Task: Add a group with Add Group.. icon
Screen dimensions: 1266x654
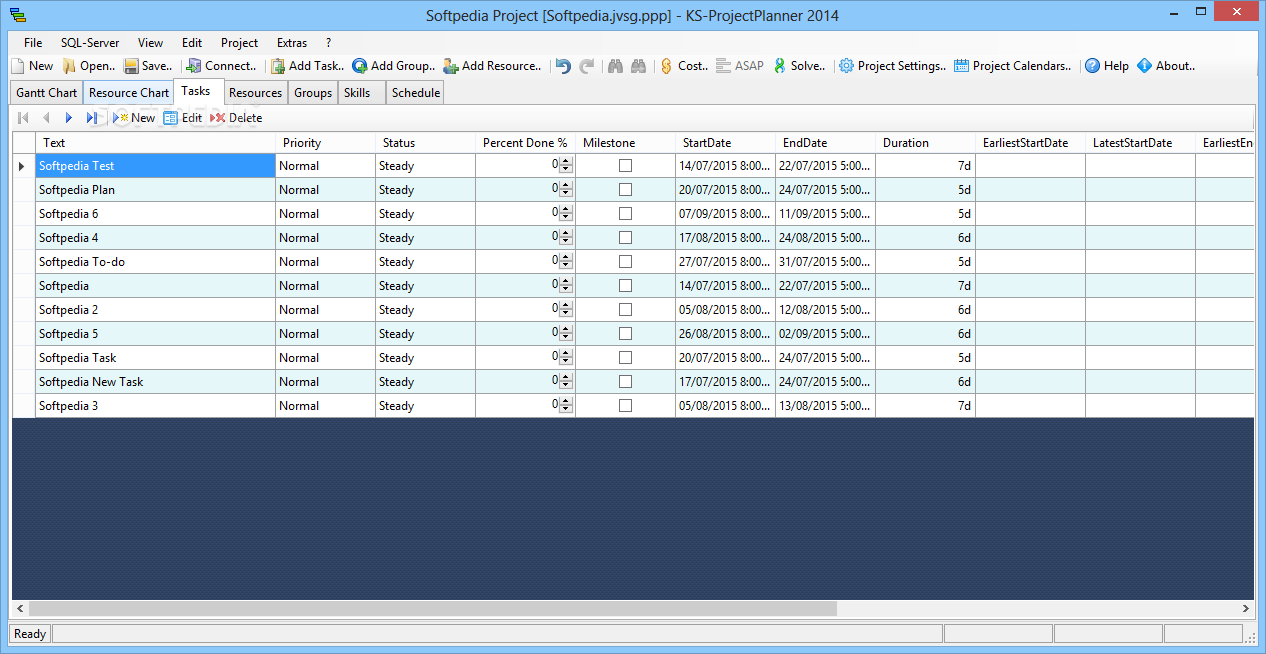Action: pyautogui.click(x=359, y=66)
